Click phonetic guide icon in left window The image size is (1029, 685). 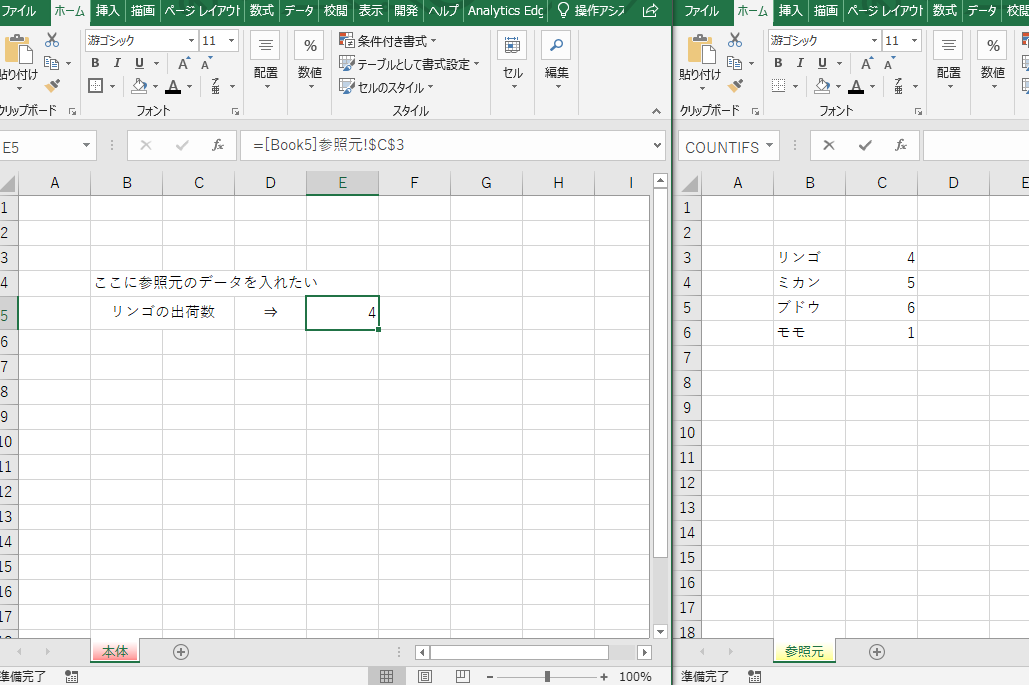click(x=215, y=86)
